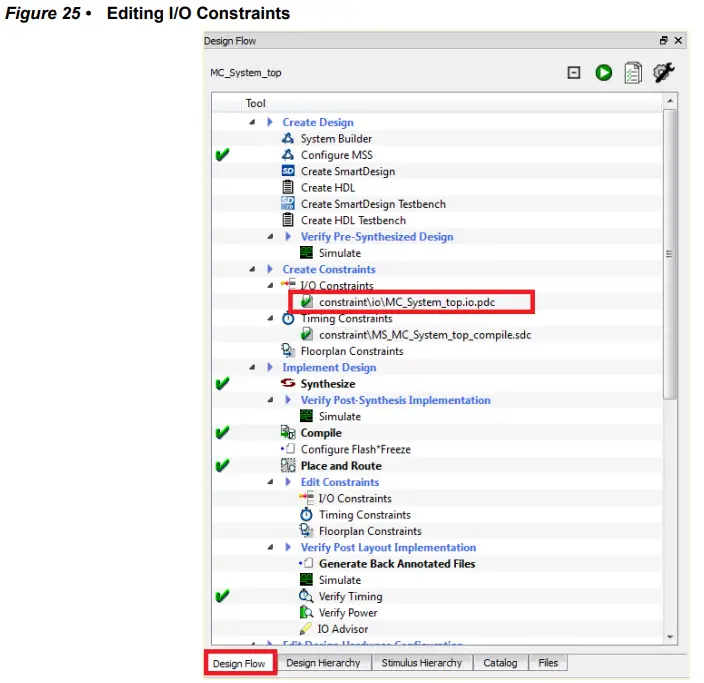The width and height of the screenshot is (704, 683).
Task: Click the checklist report icon in the toolbar
Action: coord(632,73)
